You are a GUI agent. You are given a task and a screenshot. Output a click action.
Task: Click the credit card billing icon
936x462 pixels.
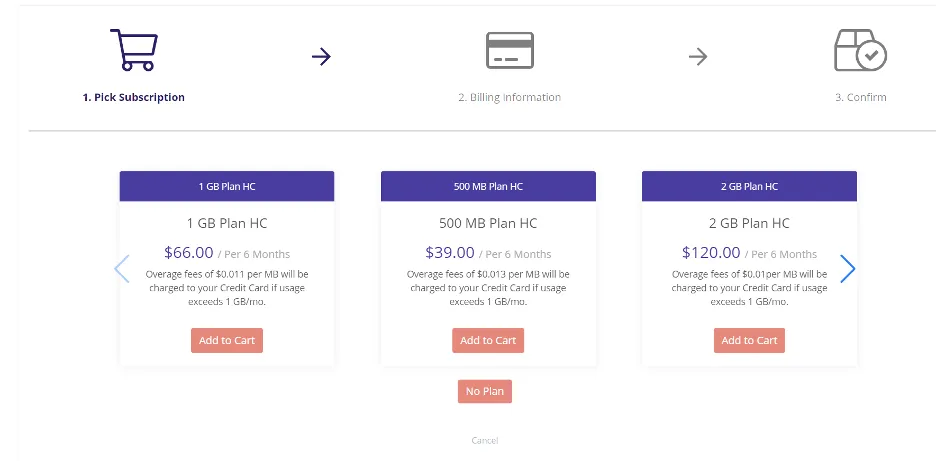[x=510, y=51]
